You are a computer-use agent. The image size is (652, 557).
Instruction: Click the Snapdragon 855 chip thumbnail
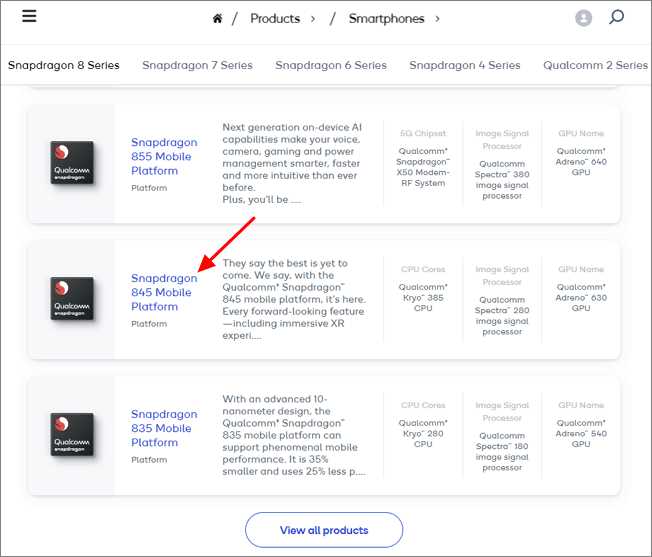point(72,163)
